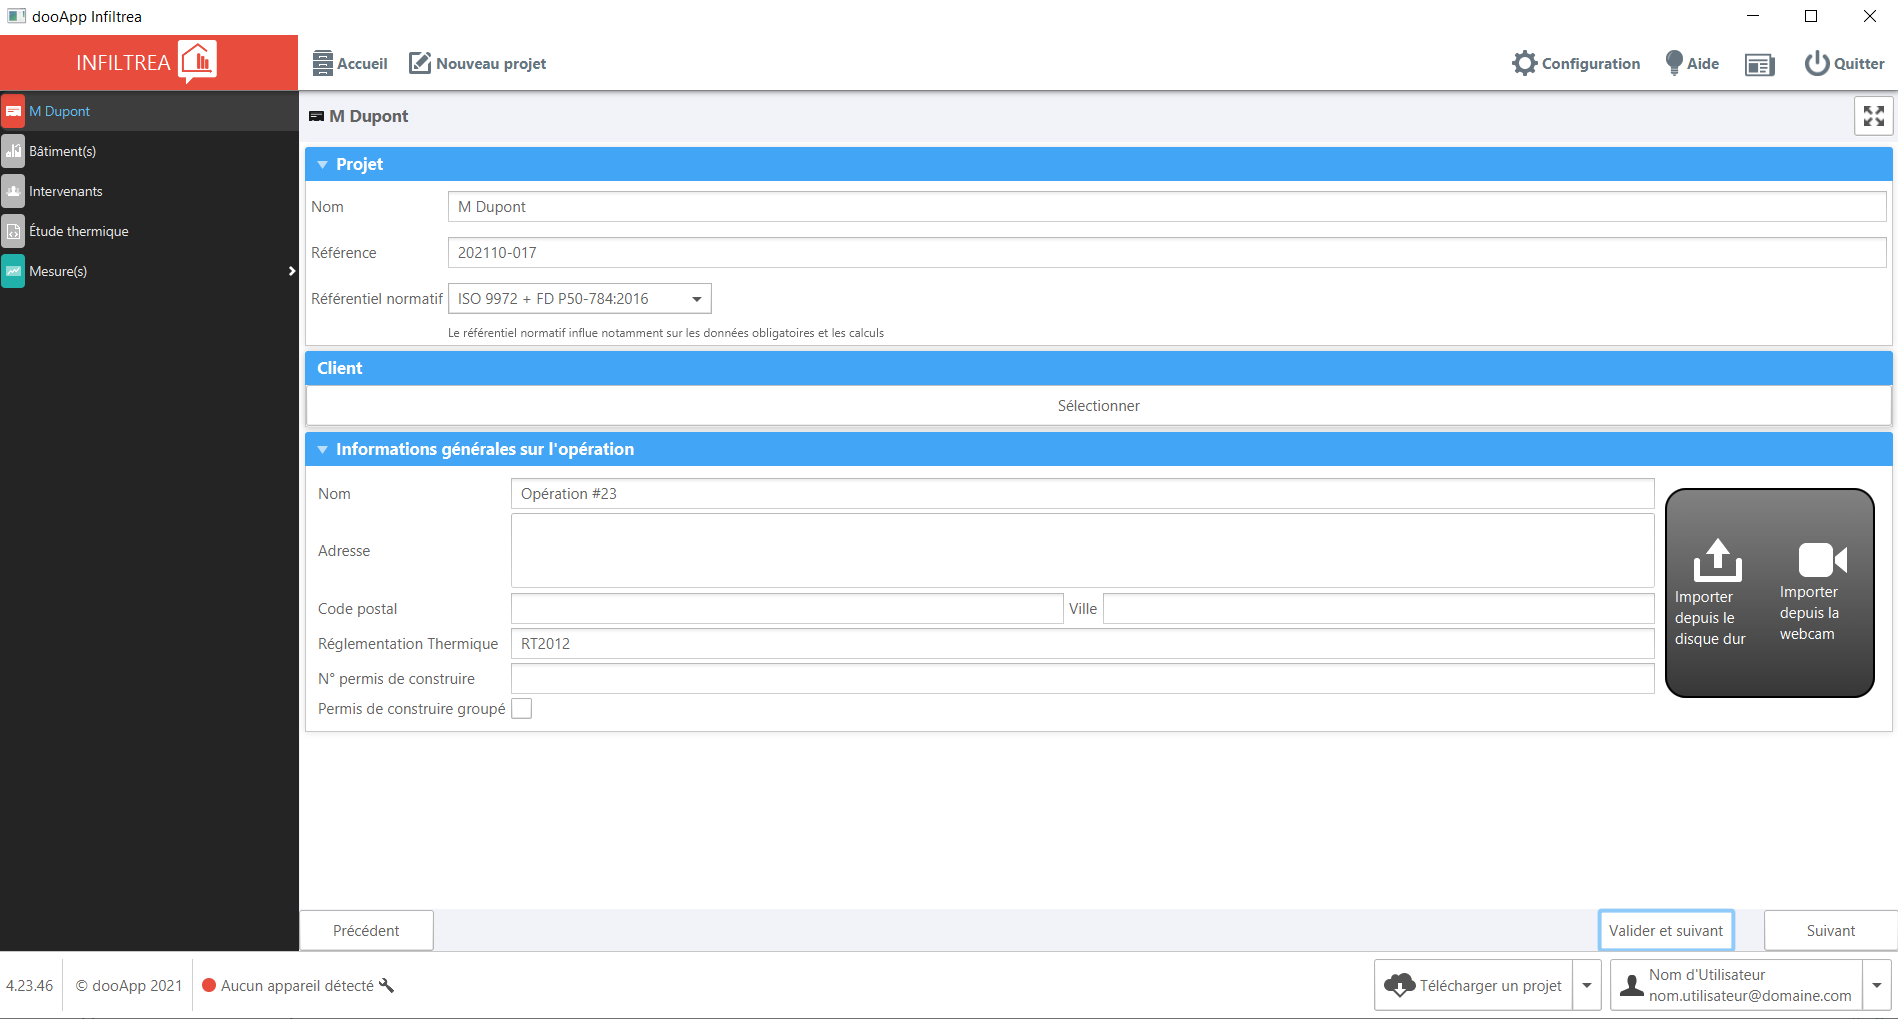This screenshot has height=1019, width=1898.
Task: Click the project icon beside M Dupont title
Action: [316, 117]
